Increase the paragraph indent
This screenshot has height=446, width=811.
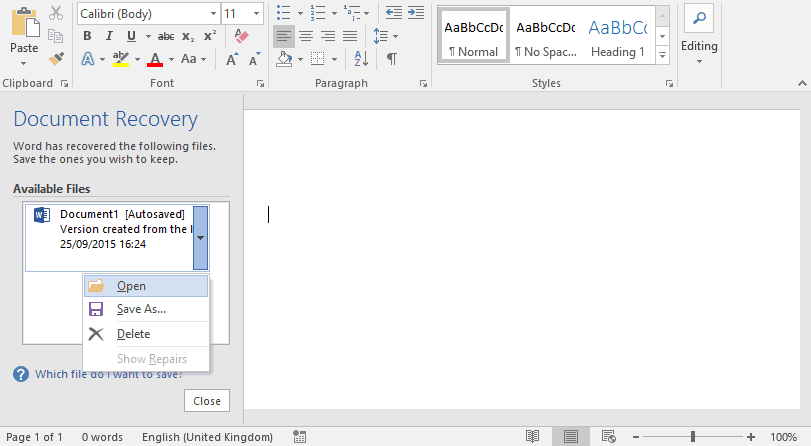(416, 12)
